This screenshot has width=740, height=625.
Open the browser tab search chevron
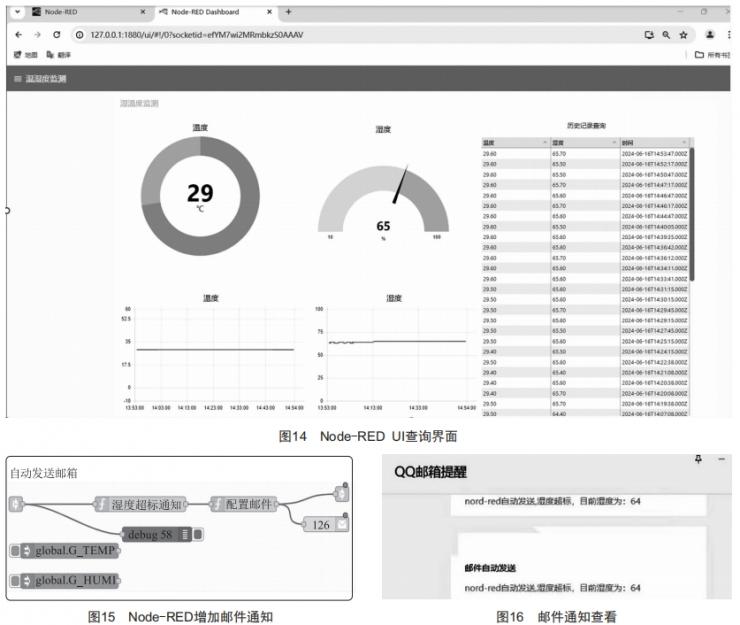pyautogui.click(x=17, y=12)
